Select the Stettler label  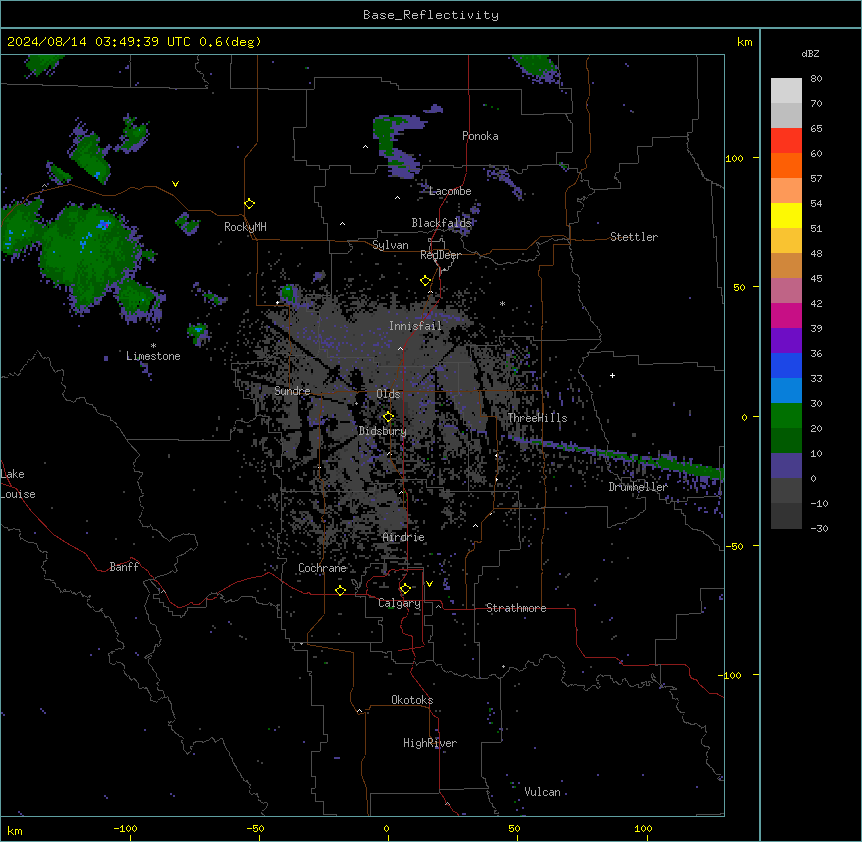pyautogui.click(x=634, y=237)
